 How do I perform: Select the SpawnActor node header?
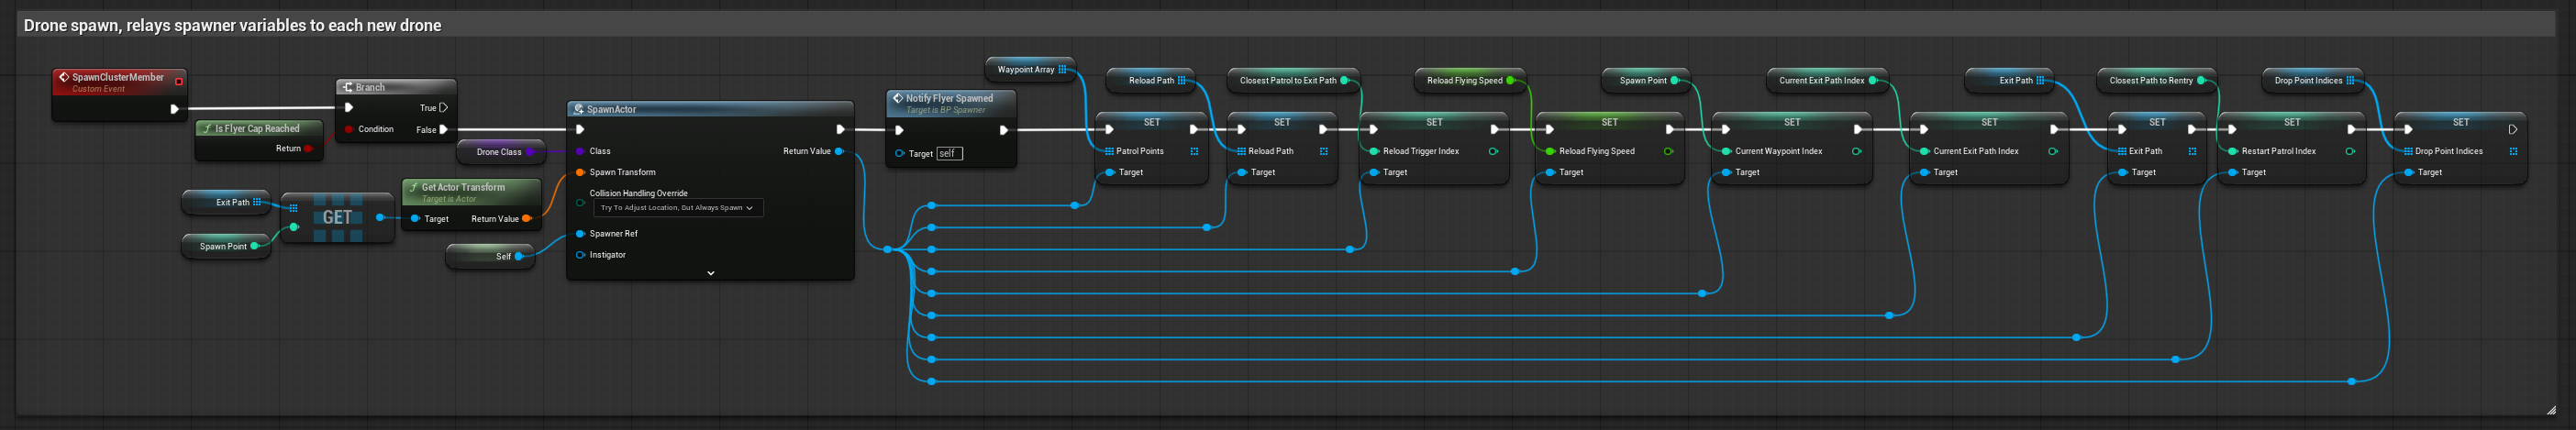click(x=710, y=109)
